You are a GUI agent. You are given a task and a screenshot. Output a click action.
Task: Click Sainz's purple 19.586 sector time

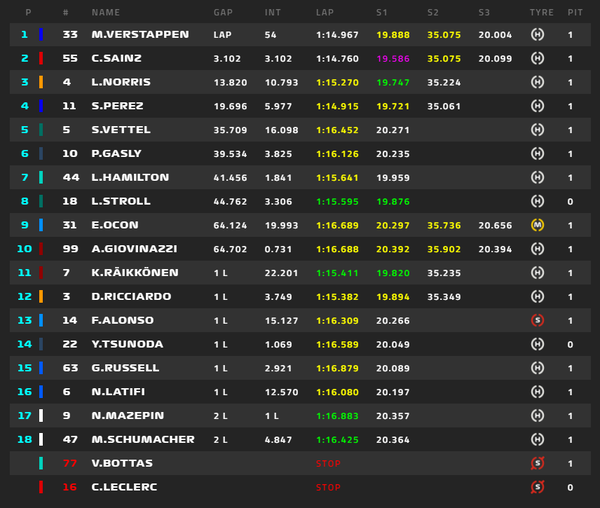(393, 59)
